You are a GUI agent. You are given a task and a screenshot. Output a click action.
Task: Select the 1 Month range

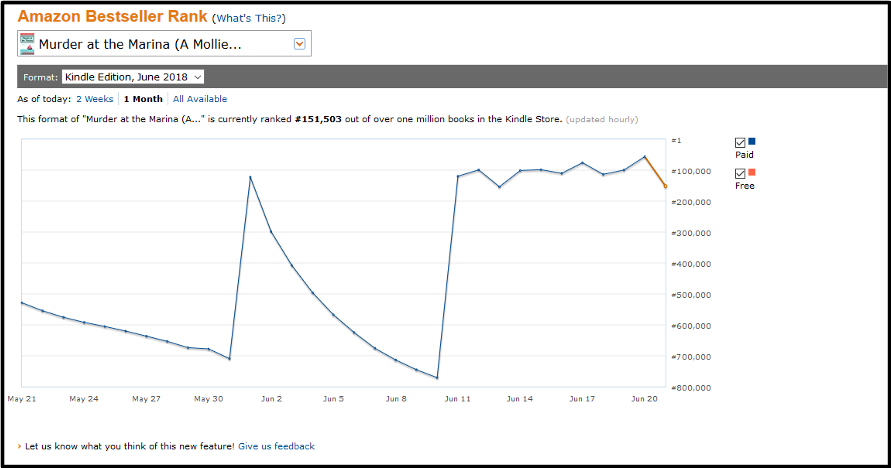(143, 99)
